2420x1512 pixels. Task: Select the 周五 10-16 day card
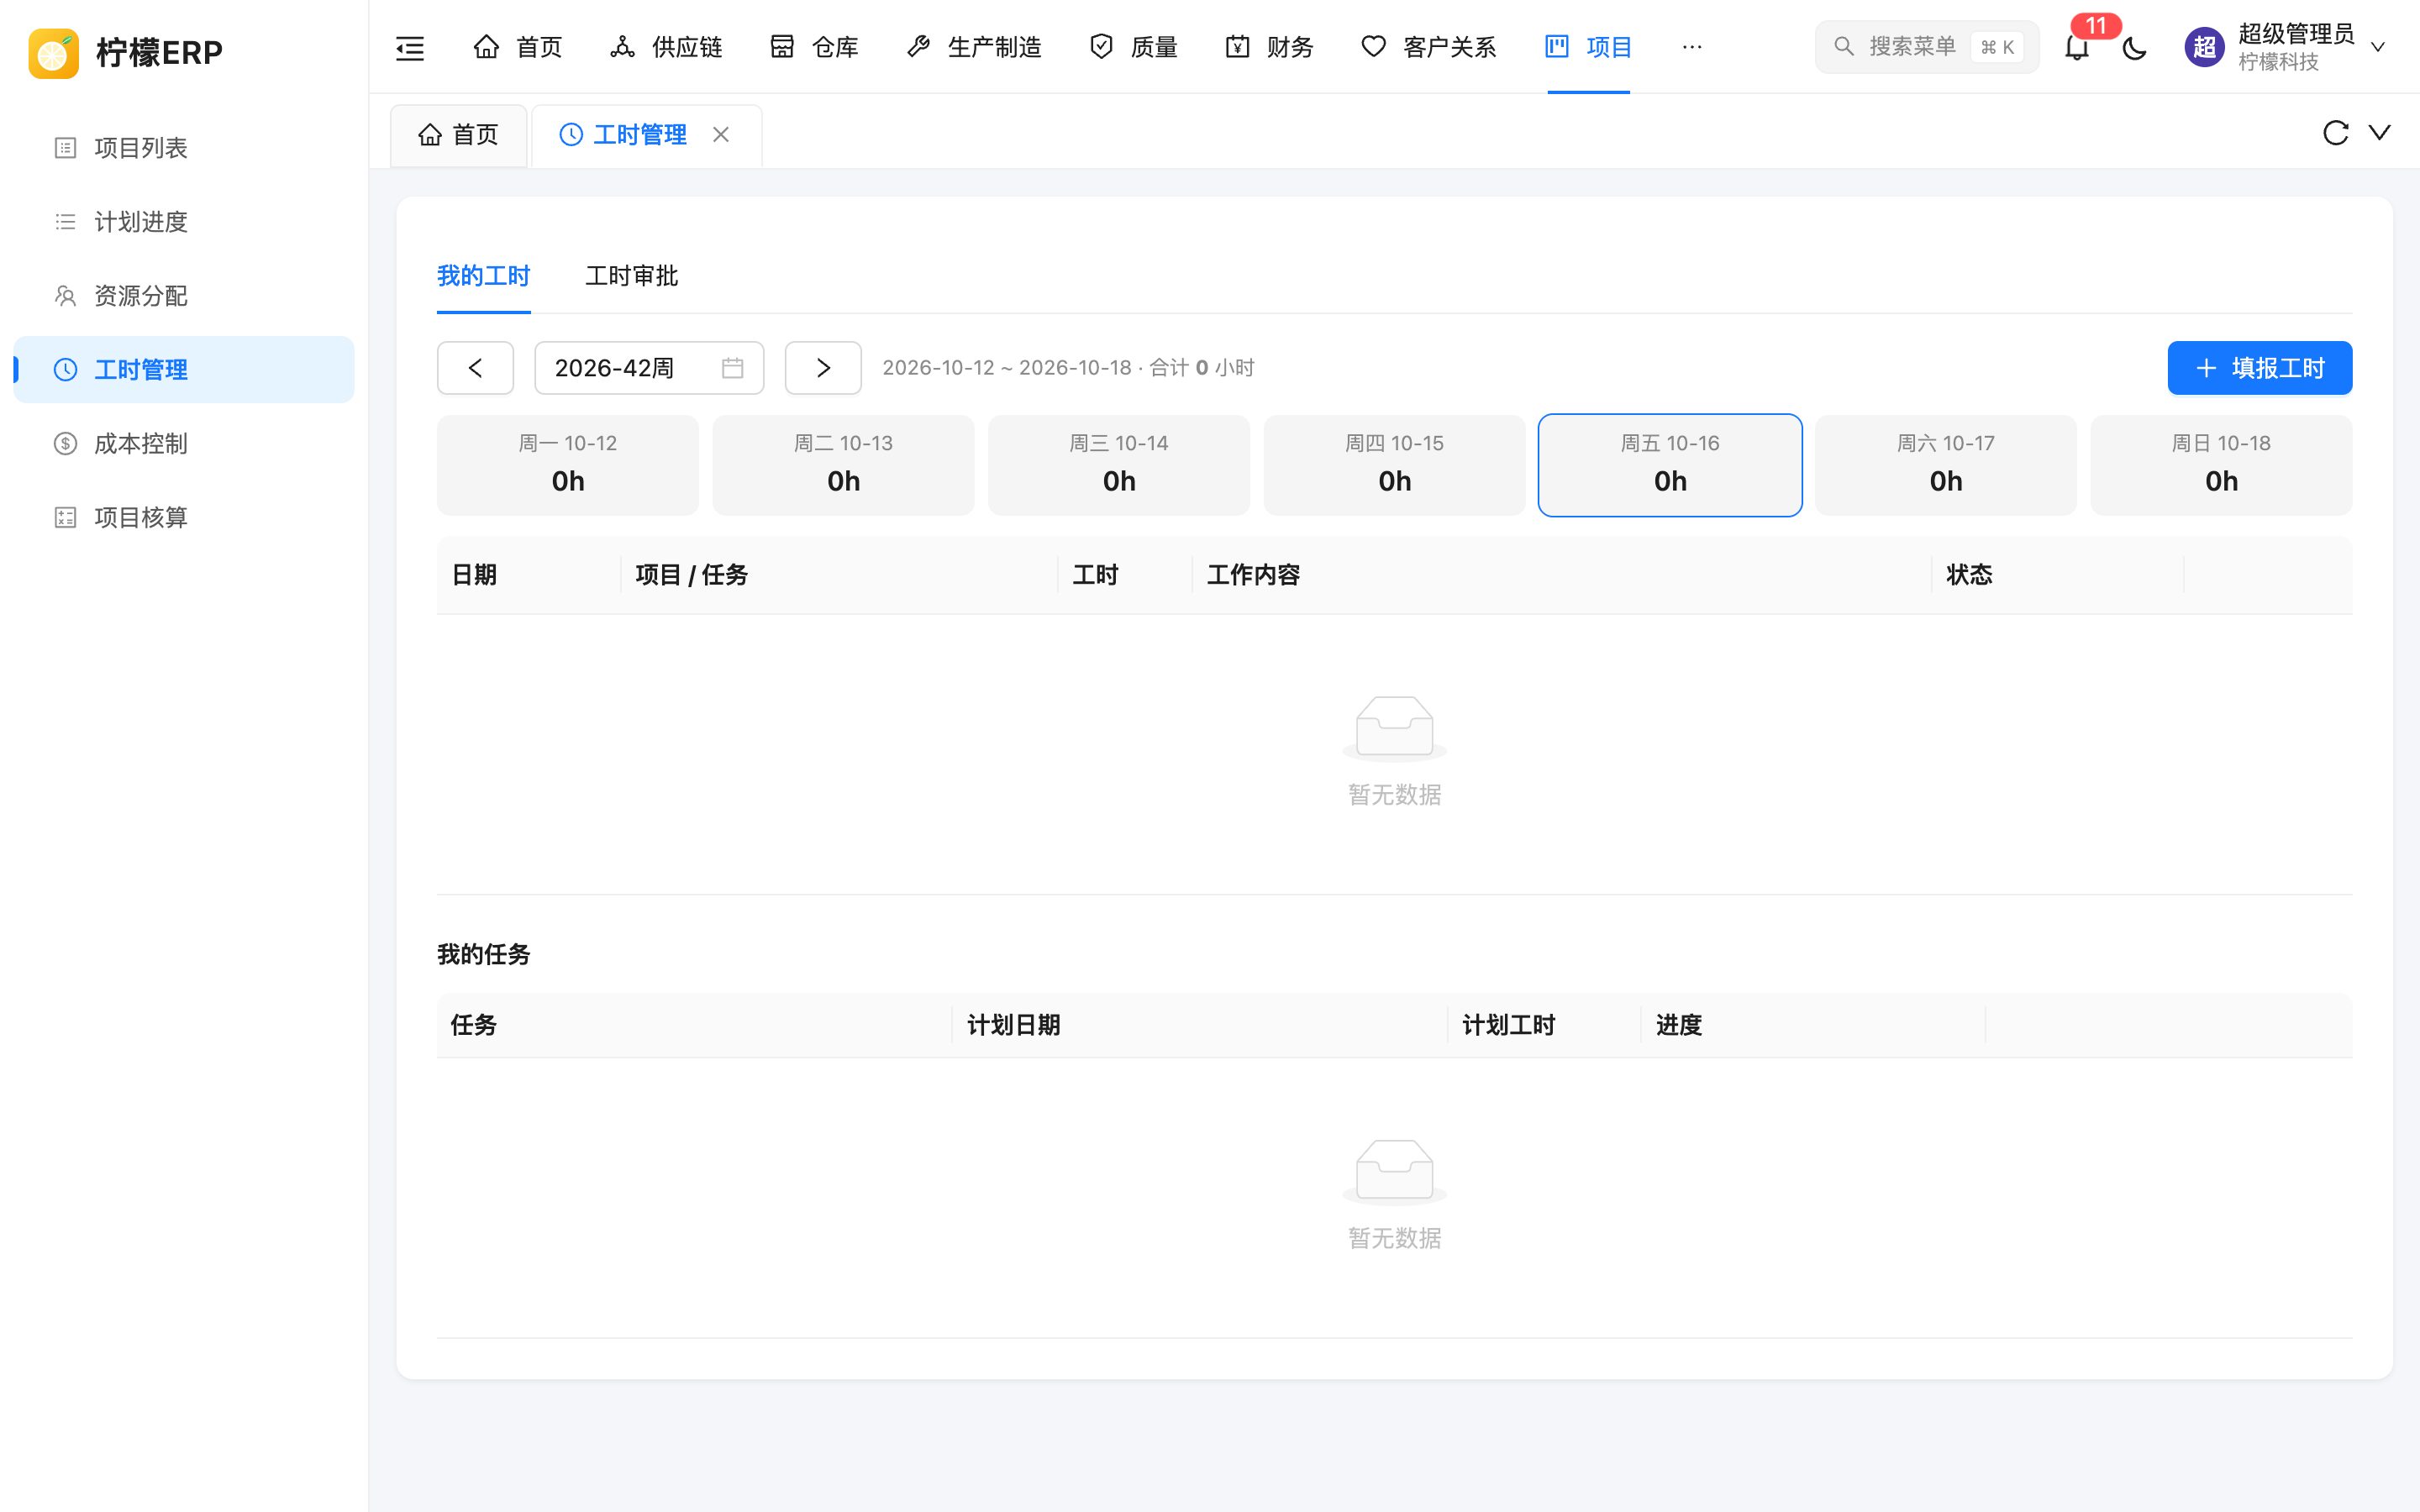(x=1670, y=465)
